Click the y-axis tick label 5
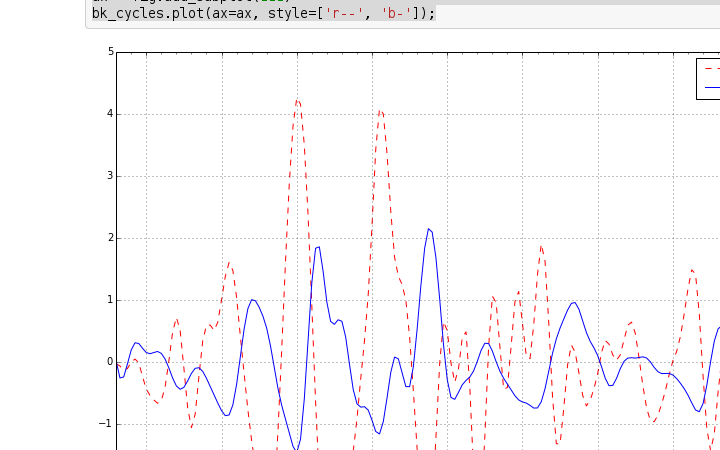 pos(110,52)
